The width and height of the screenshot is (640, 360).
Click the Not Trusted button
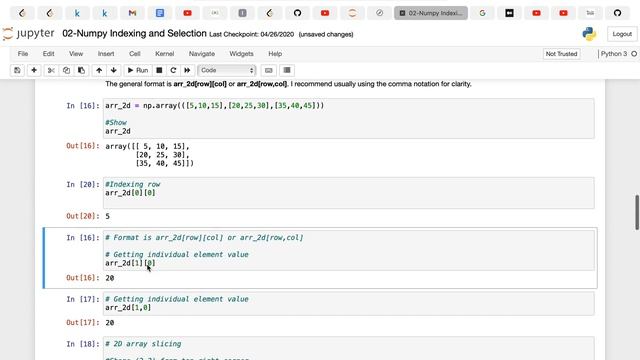pyautogui.click(x=561, y=53)
